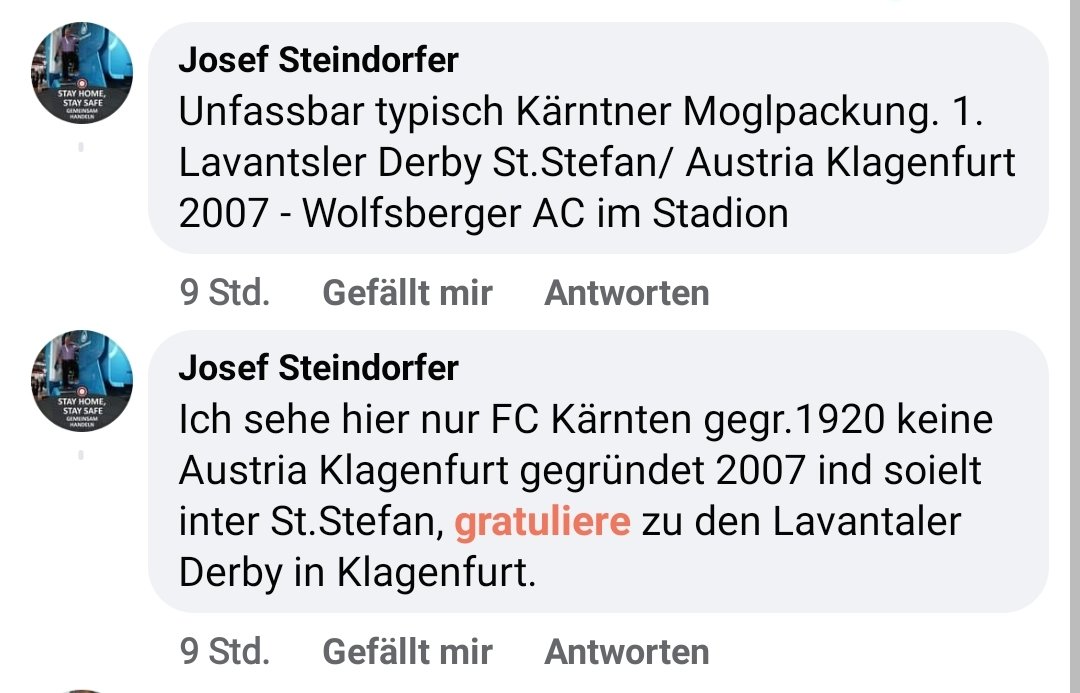The height and width of the screenshot is (693, 1080).
Task: Reply to the Lavantaler Derby in Klagenfurt comment
Action: [x=627, y=652]
